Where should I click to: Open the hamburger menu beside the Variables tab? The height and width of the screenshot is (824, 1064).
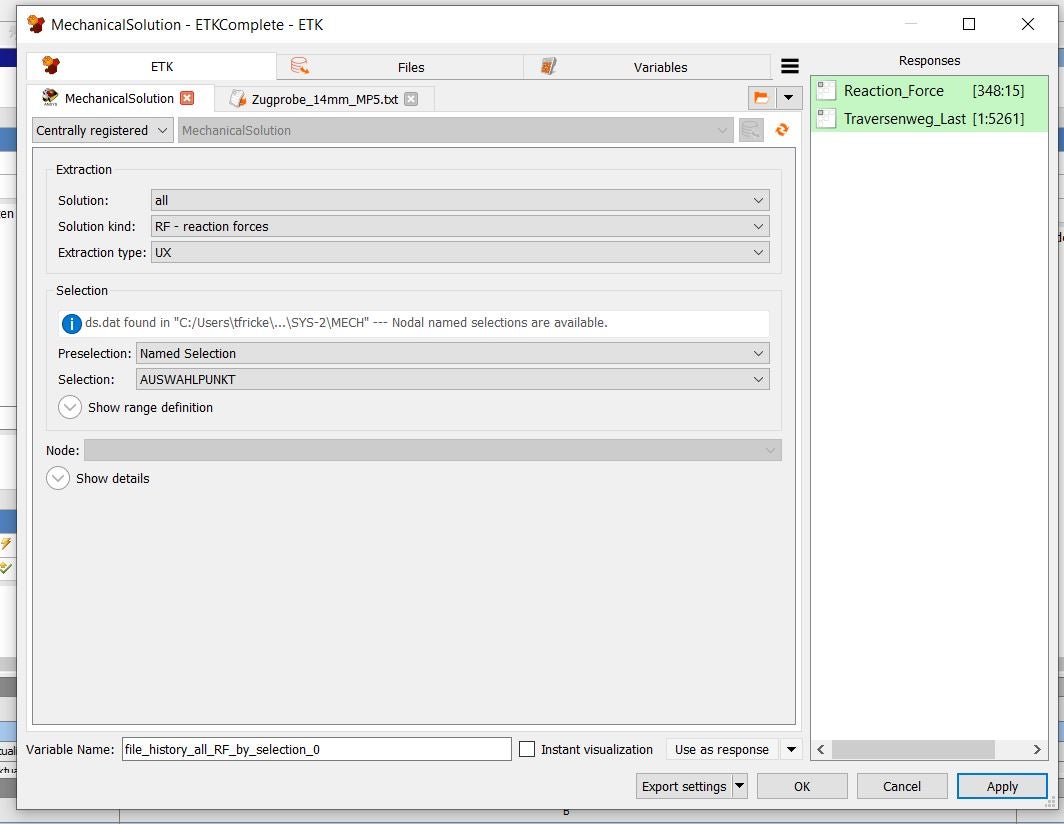pyautogui.click(x=789, y=66)
